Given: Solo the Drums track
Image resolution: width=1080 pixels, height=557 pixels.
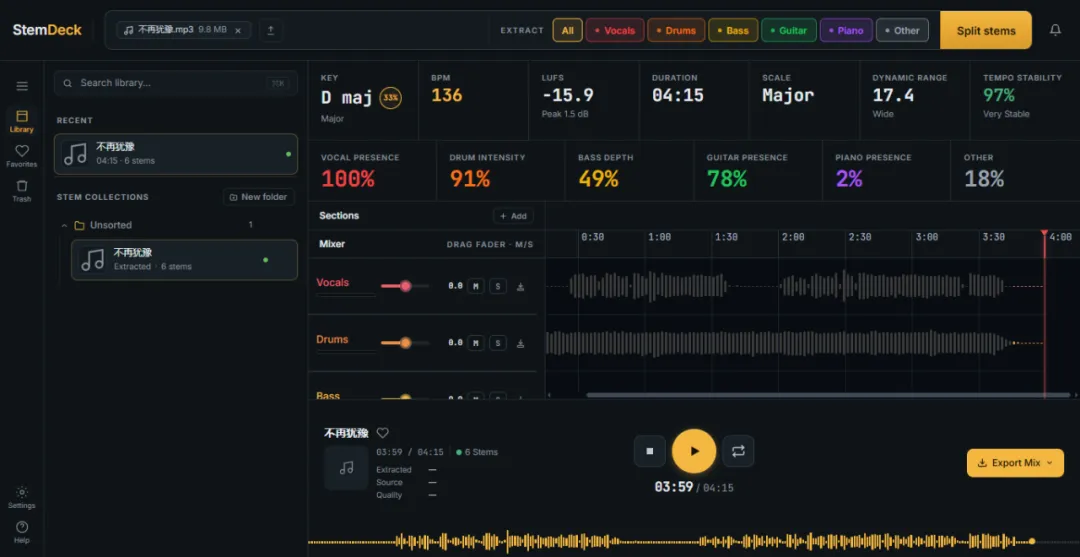Looking at the screenshot, I should point(498,343).
